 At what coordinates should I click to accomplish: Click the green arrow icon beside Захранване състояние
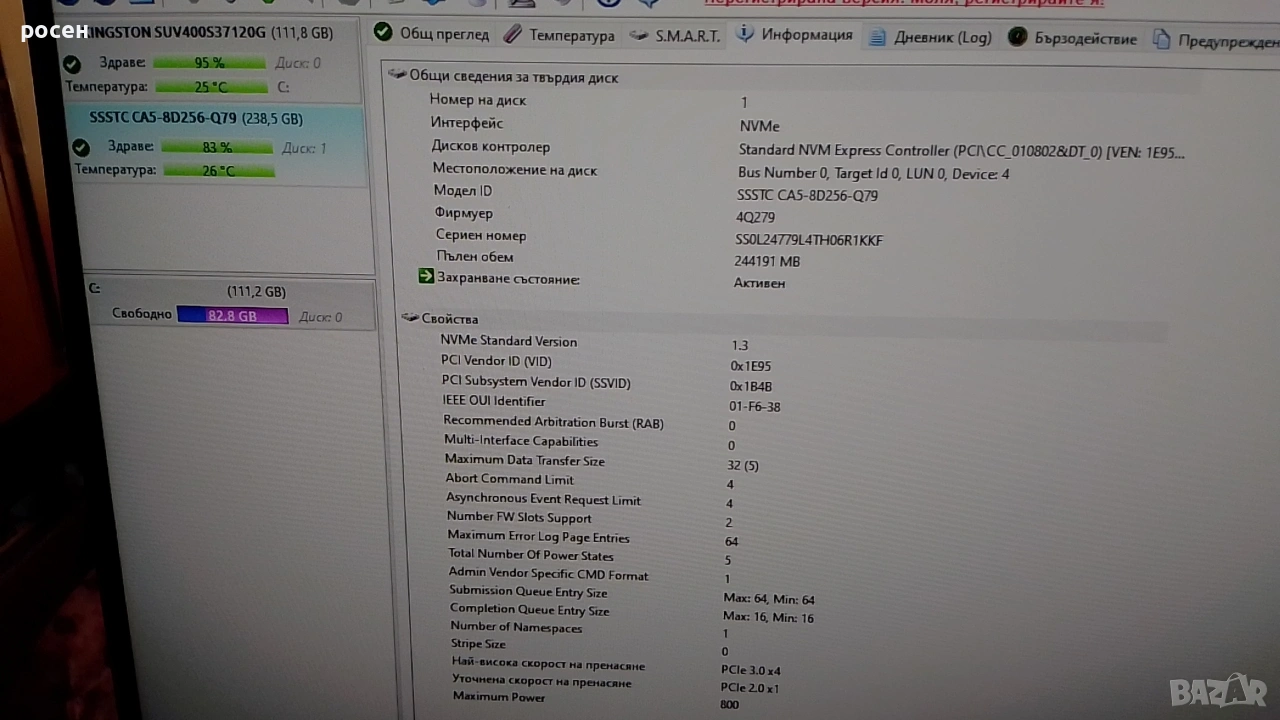tap(426, 277)
